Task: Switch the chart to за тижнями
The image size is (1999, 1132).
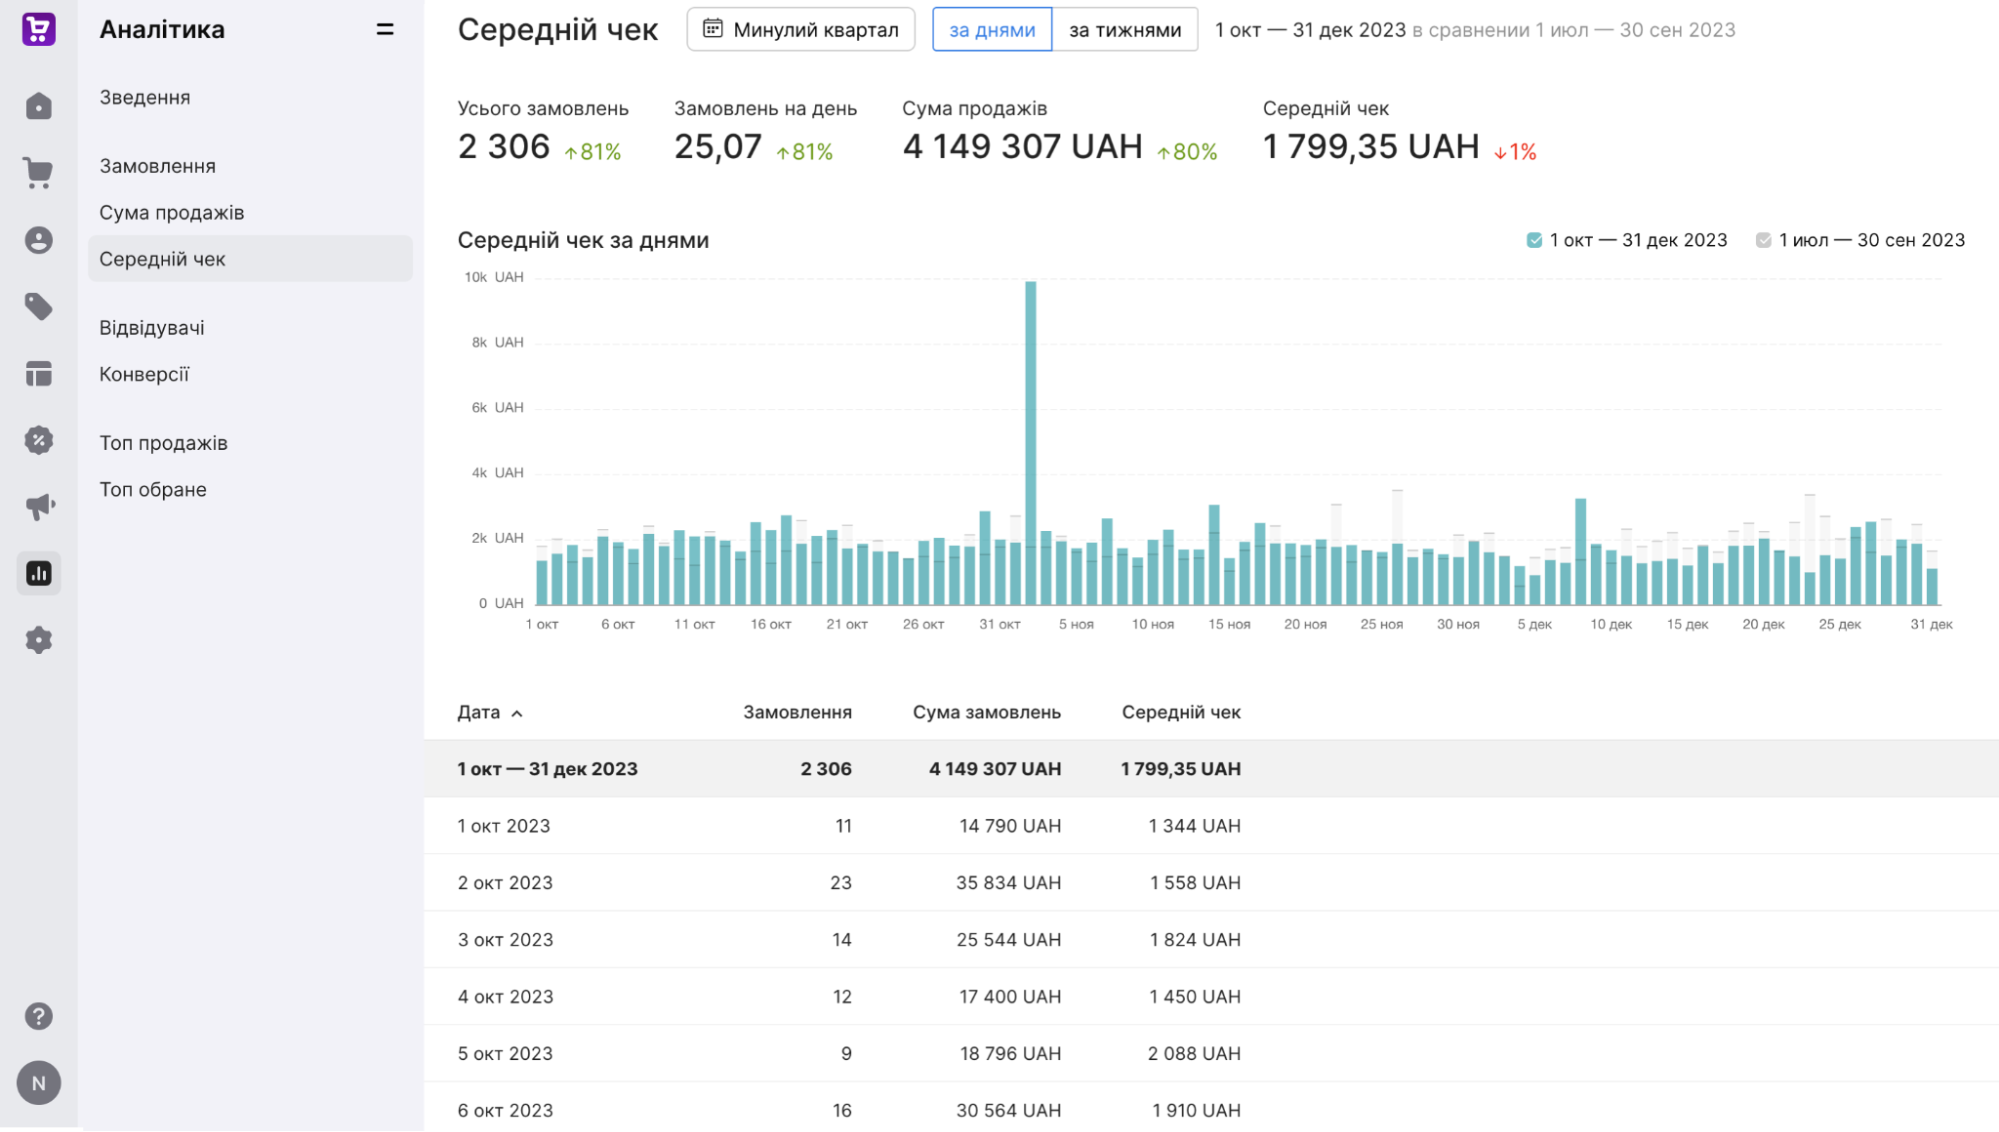Action: pyautogui.click(x=1125, y=30)
